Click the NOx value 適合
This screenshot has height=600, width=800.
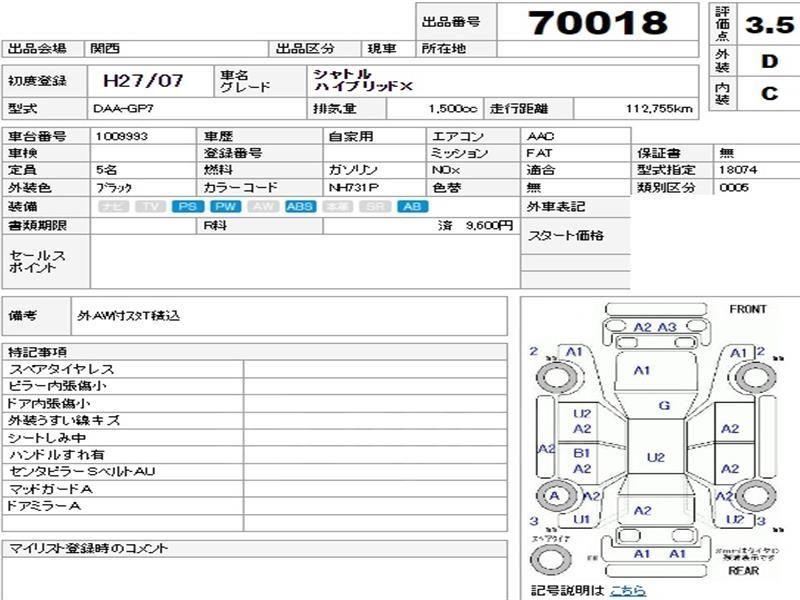[541, 170]
